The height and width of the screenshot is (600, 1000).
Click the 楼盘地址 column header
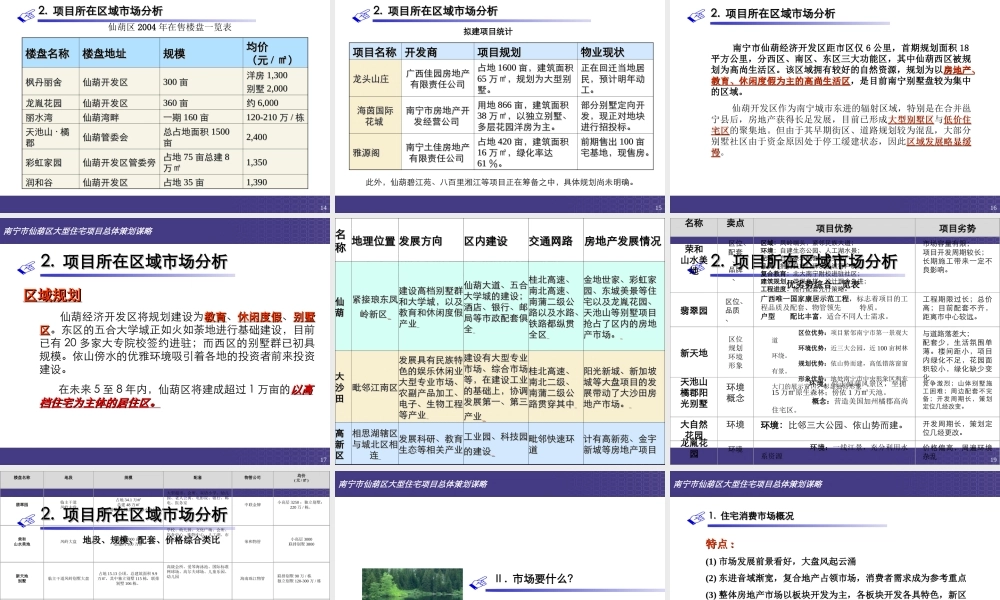(119, 53)
